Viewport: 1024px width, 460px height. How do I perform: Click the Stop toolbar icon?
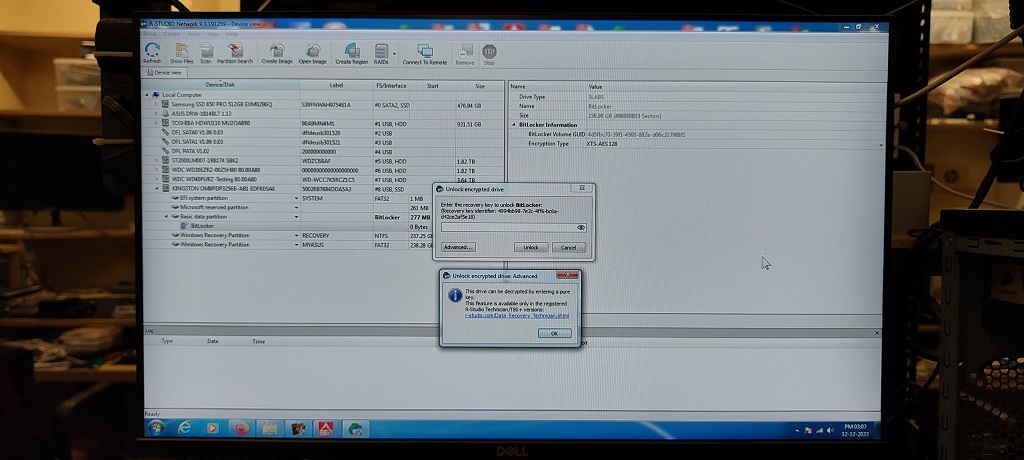489,54
